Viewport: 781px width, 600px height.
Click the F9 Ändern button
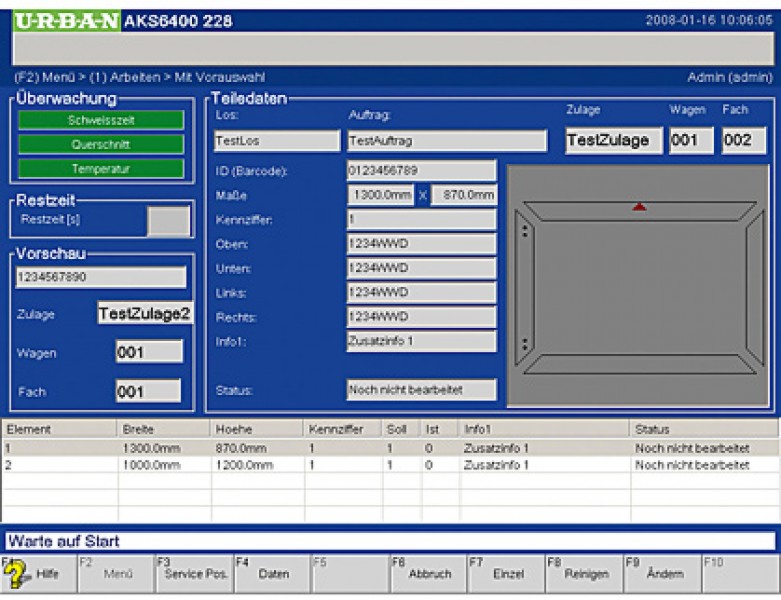click(x=663, y=574)
